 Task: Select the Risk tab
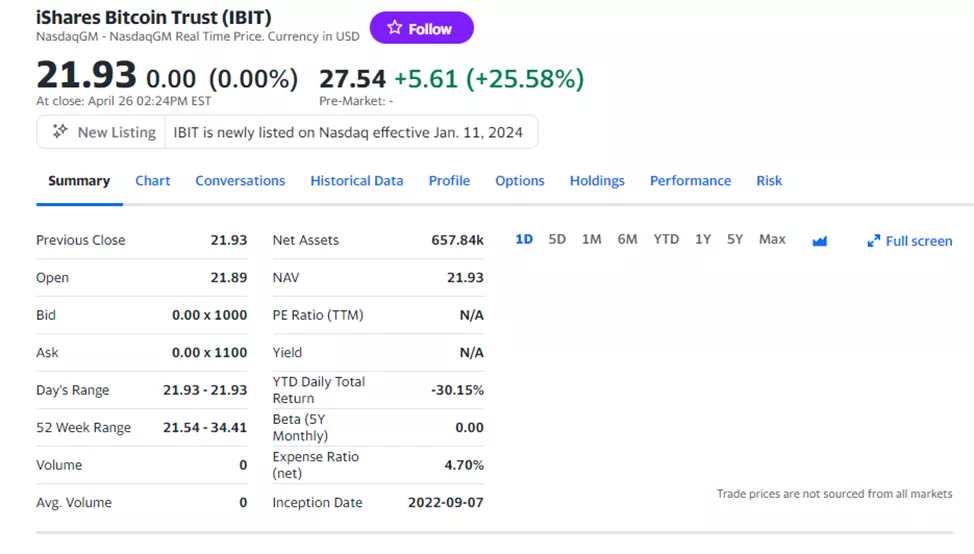(769, 181)
